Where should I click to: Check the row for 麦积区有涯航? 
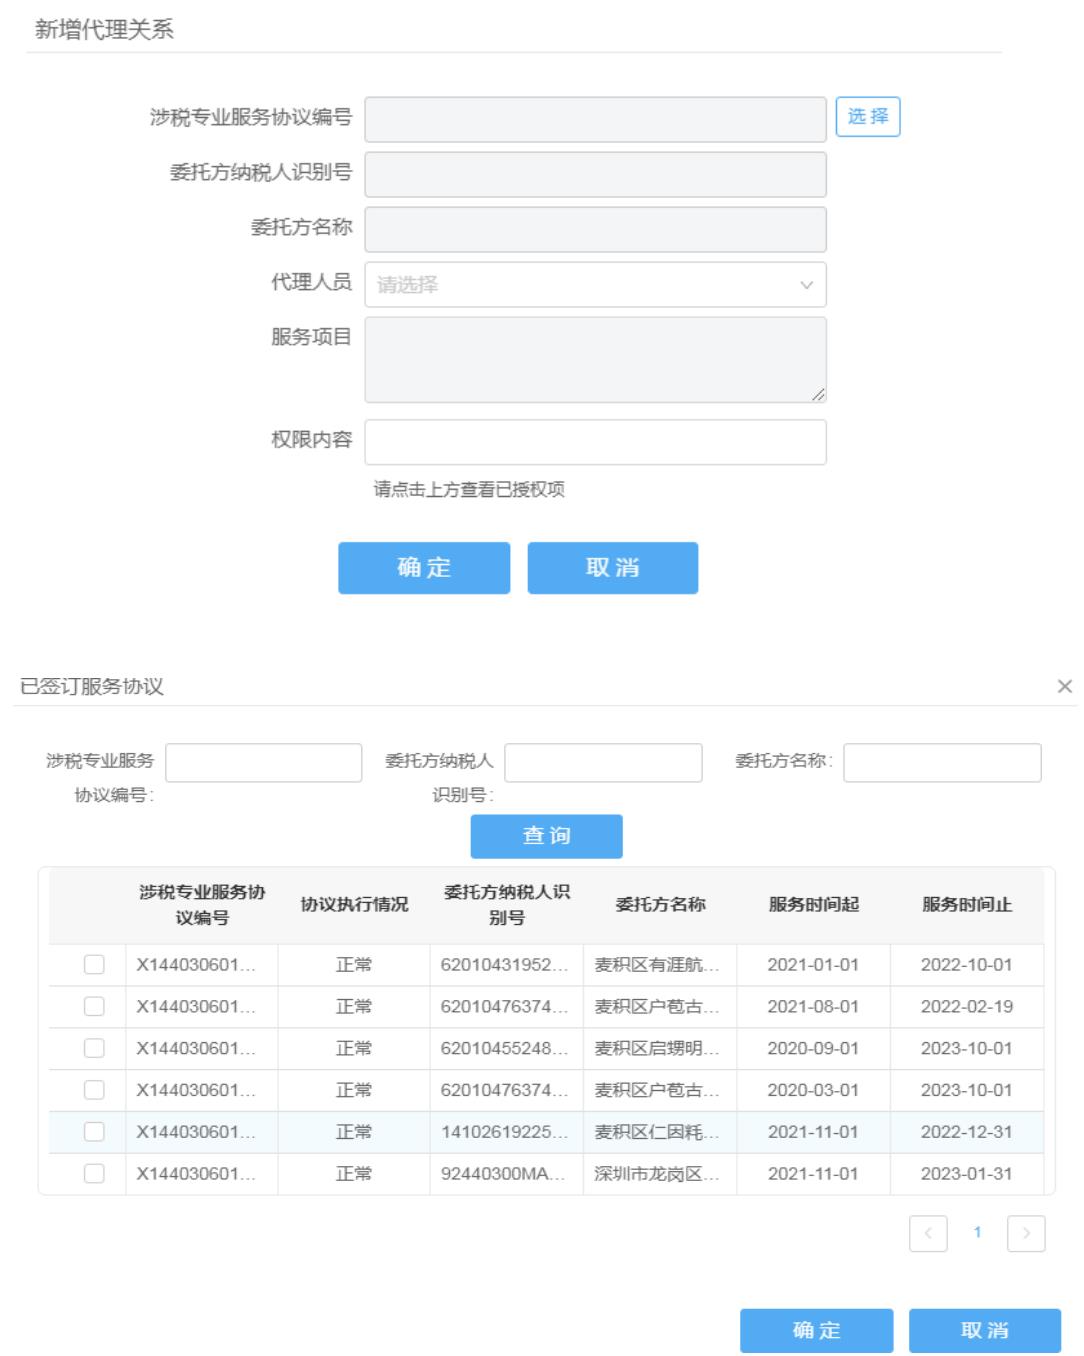tap(94, 965)
